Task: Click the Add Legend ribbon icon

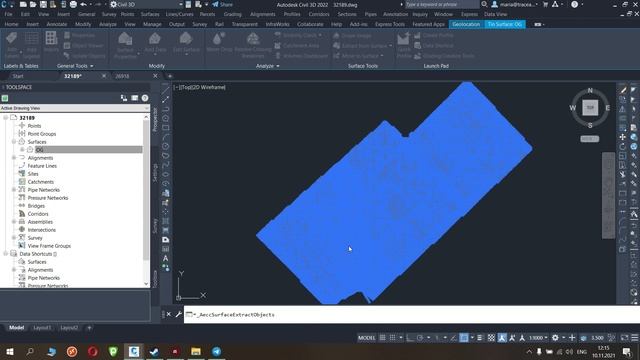Action: pyautogui.click(x=31, y=40)
